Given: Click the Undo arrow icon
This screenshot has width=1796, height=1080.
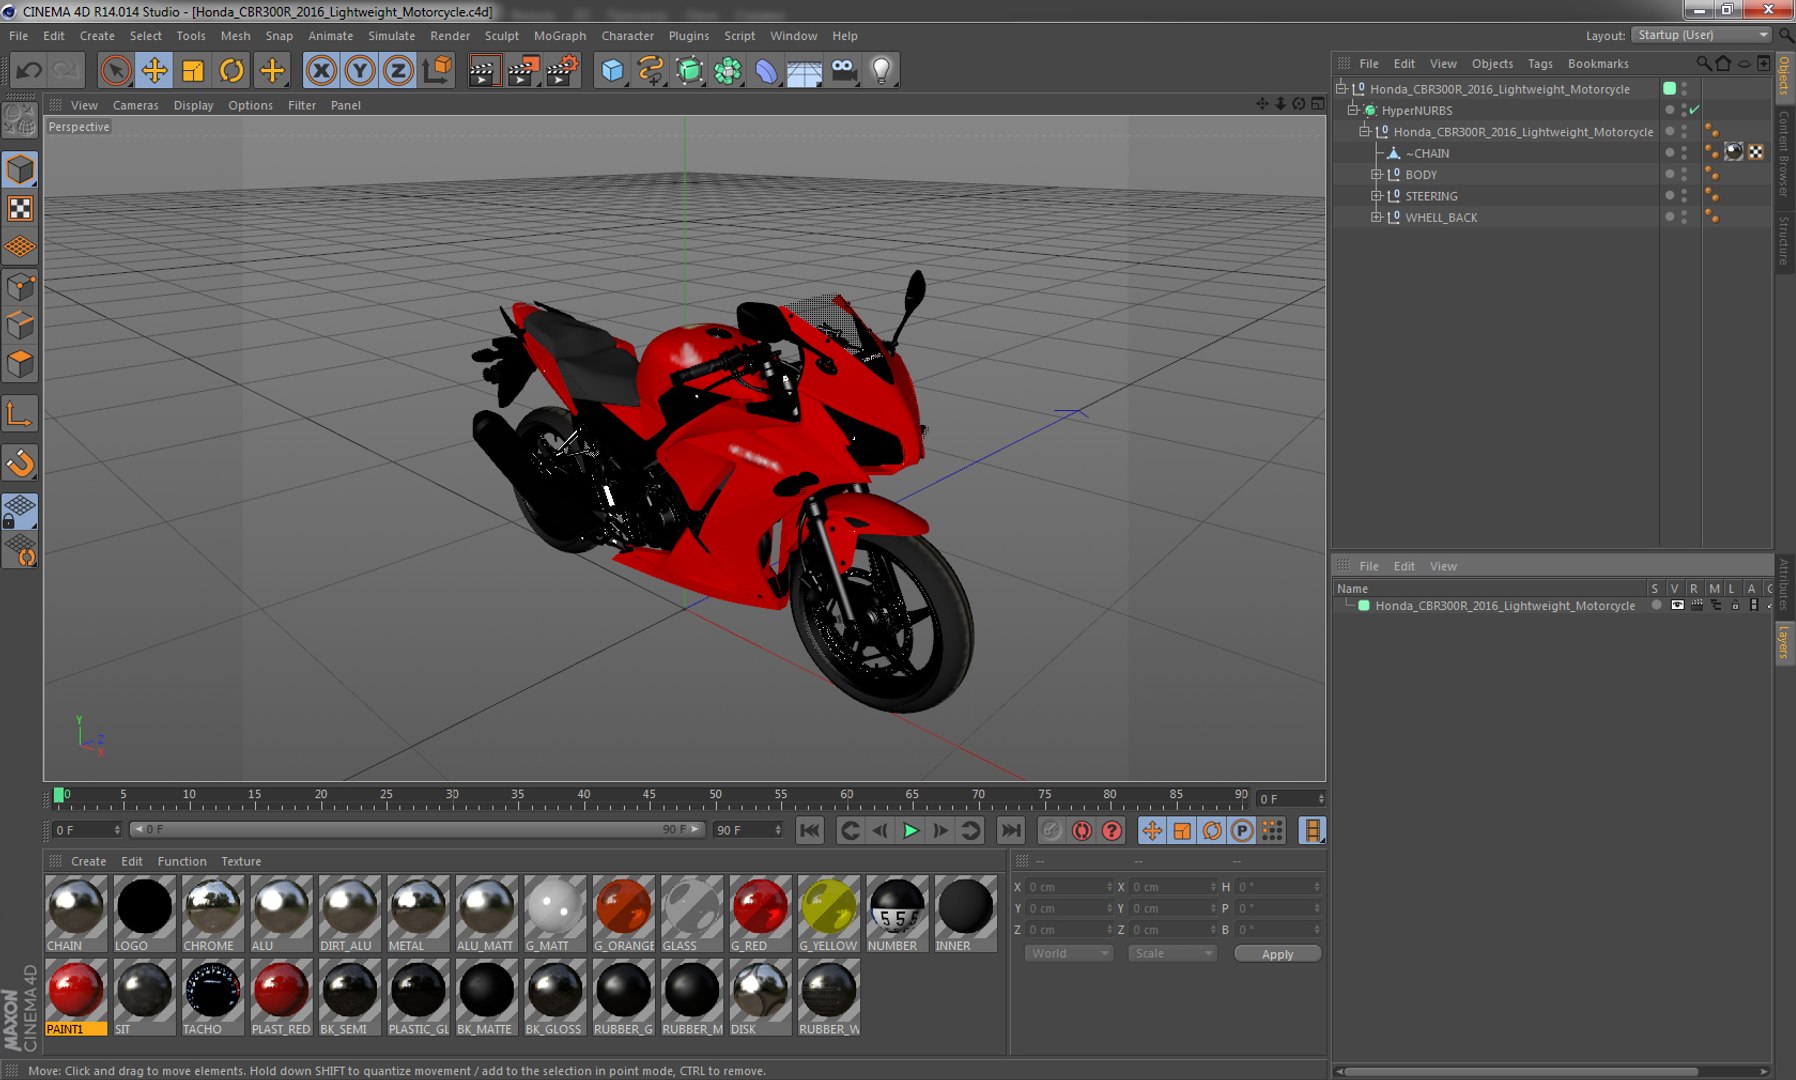Looking at the screenshot, I should pos(29,70).
